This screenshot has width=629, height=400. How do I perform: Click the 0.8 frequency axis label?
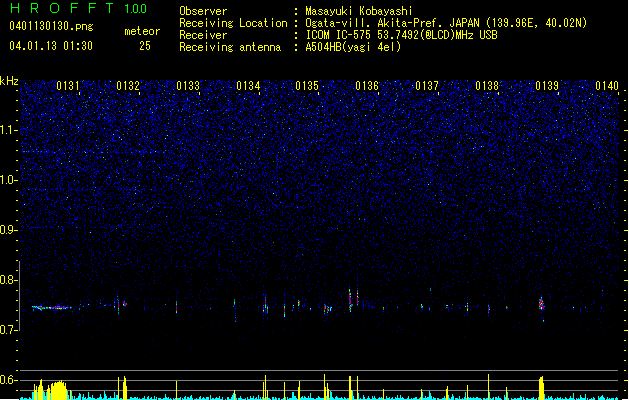click(x=9, y=280)
